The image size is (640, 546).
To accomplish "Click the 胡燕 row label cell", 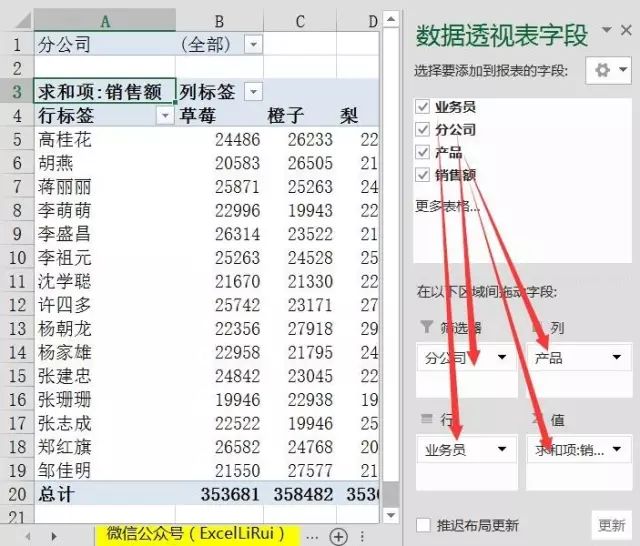I will click(105, 163).
